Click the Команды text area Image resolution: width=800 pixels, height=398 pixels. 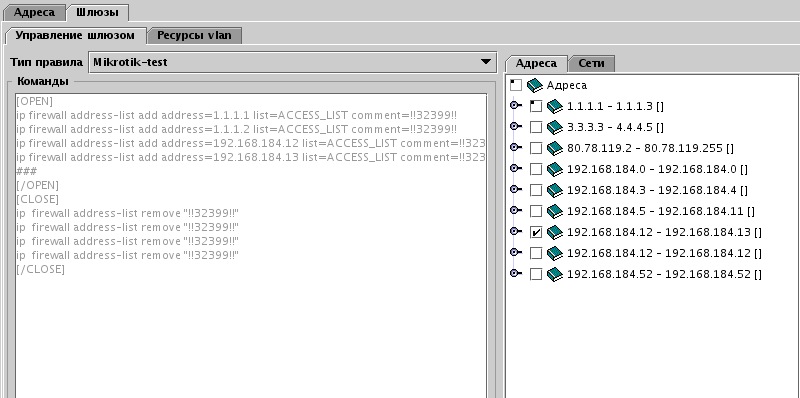tap(251, 245)
